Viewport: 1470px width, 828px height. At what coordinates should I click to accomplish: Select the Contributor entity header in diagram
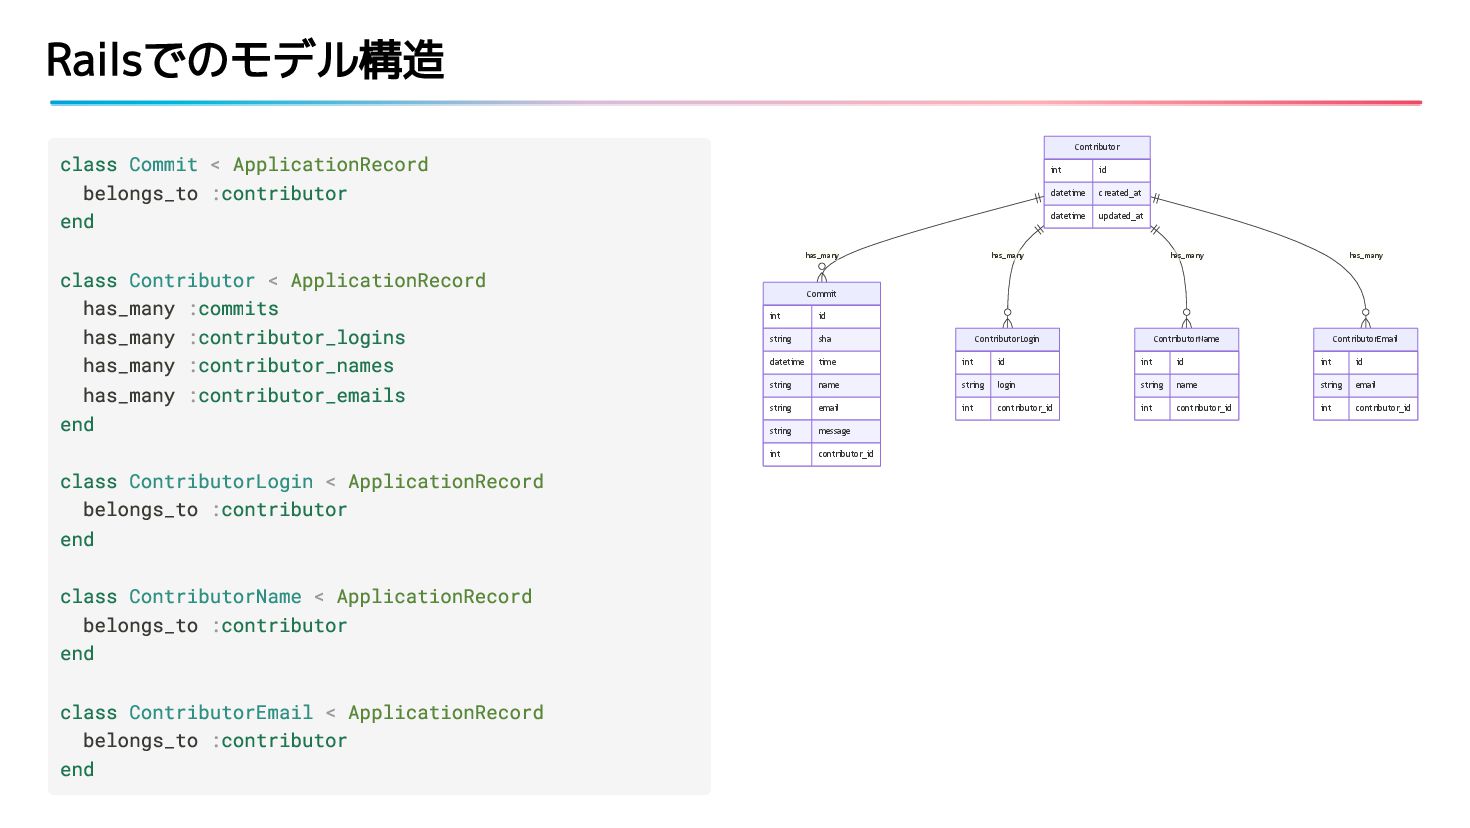1097,147
